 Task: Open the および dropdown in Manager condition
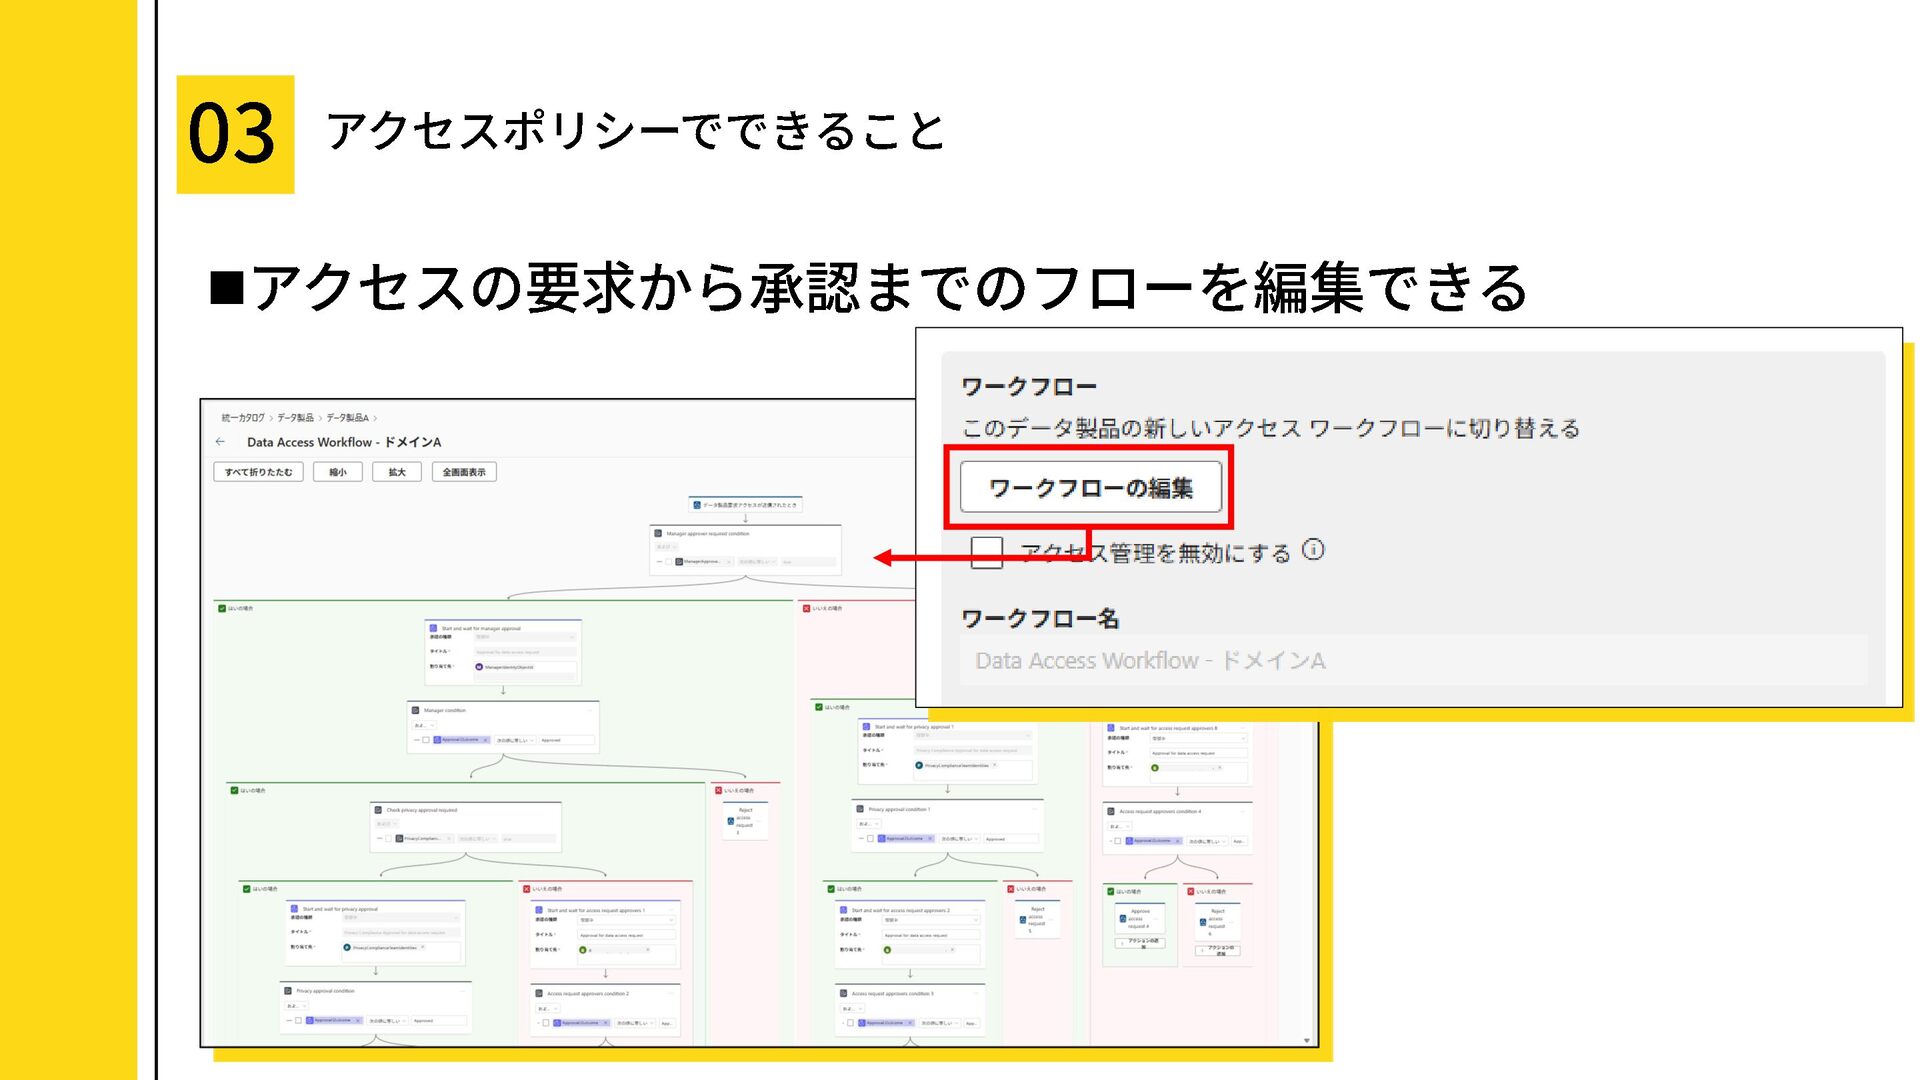[424, 725]
